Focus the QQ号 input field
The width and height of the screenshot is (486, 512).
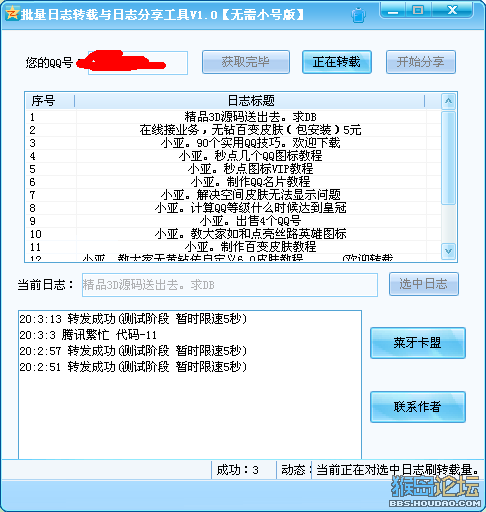[x=138, y=63]
